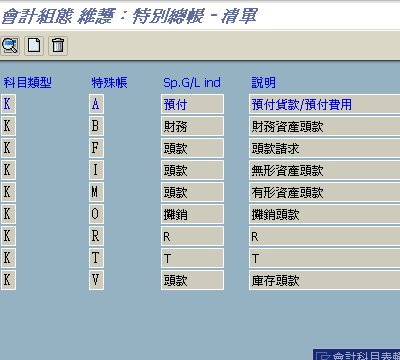Image resolution: width=400 pixels, height=360 pixels.
Task: Click special G/L indicator O cell
Action: pyautogui.click(x=96, y=214)
